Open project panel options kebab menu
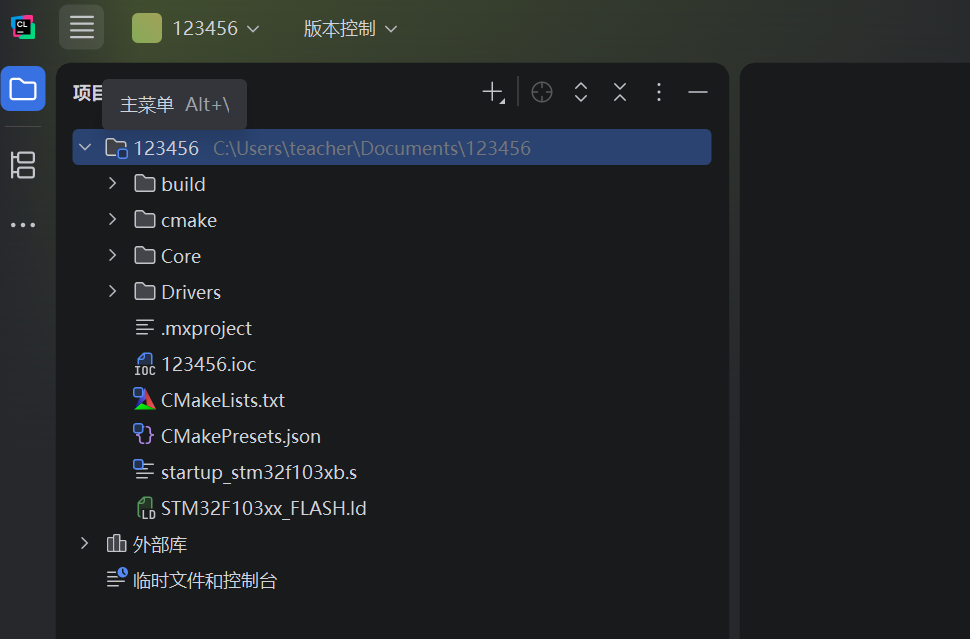 (x=659, y=92)
